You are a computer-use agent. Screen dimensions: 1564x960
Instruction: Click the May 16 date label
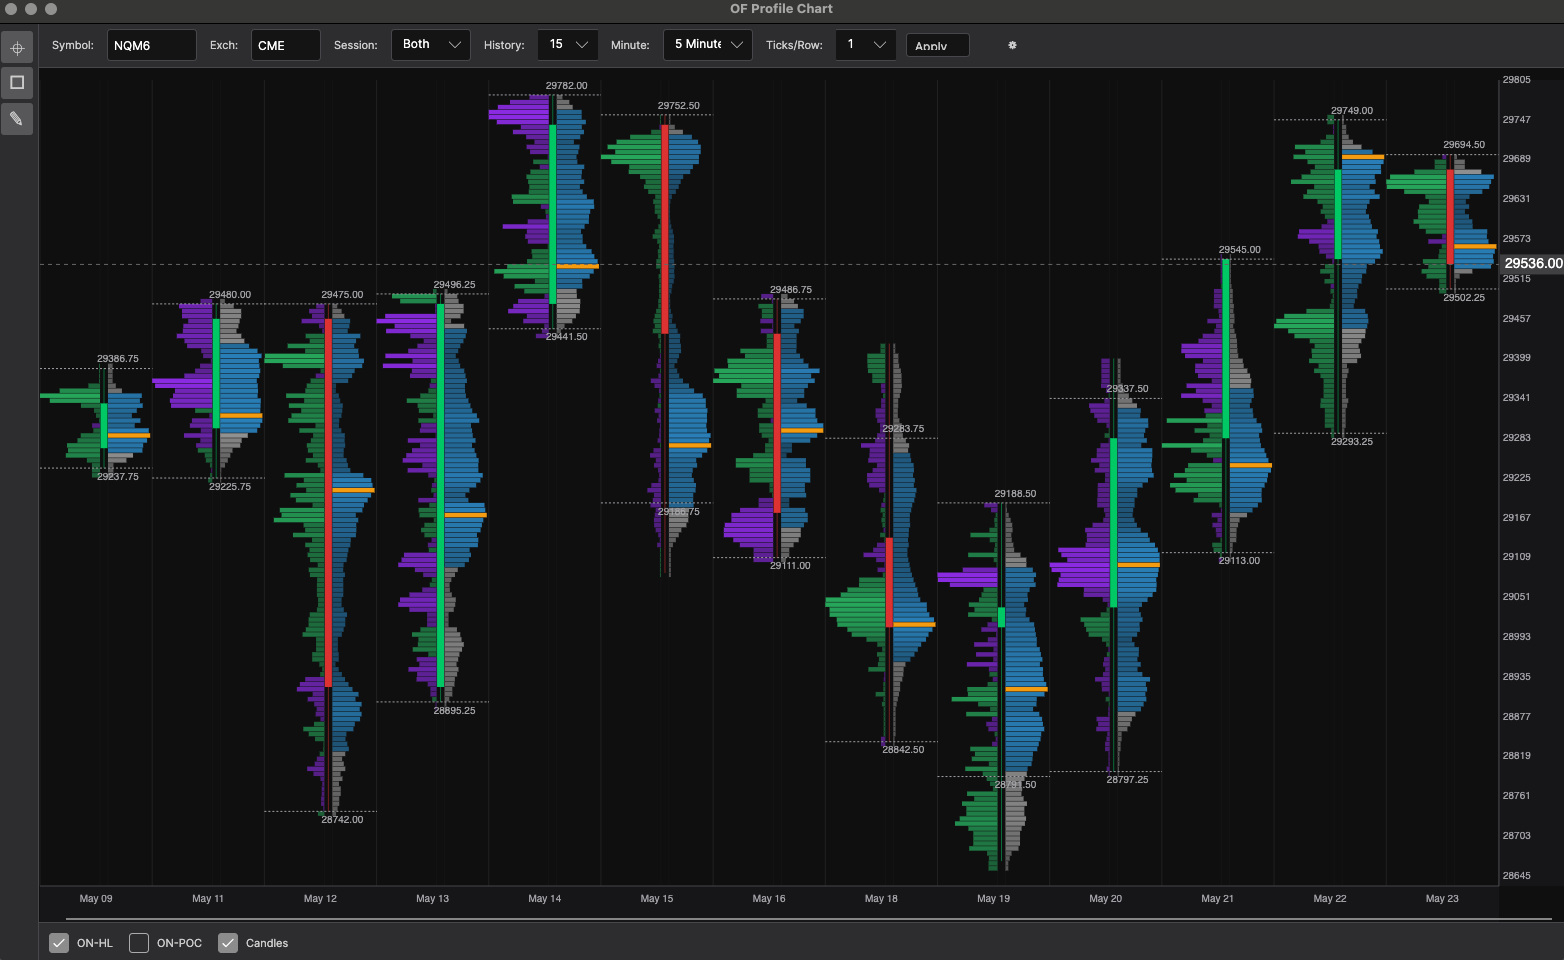pyautogui.click(x=769, y=898)
